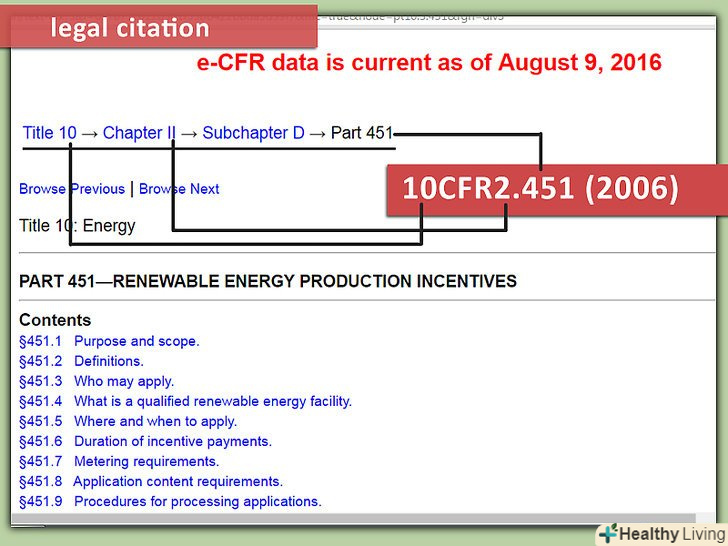The image size is (728, 546).
Task: Click the Browse Previous link
Action: [72, 189]
